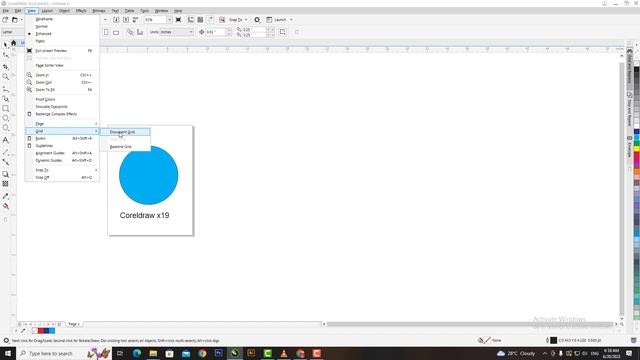
Task: Select the Connector tool in toolbox
Action: coord(6,162)
